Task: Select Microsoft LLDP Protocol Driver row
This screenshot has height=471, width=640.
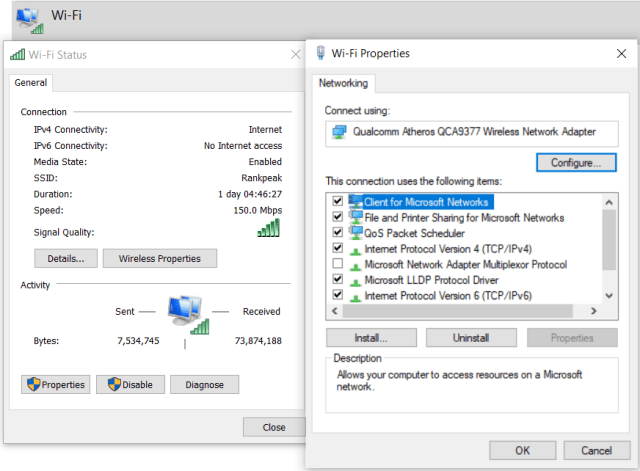Action: click(431, 280)
